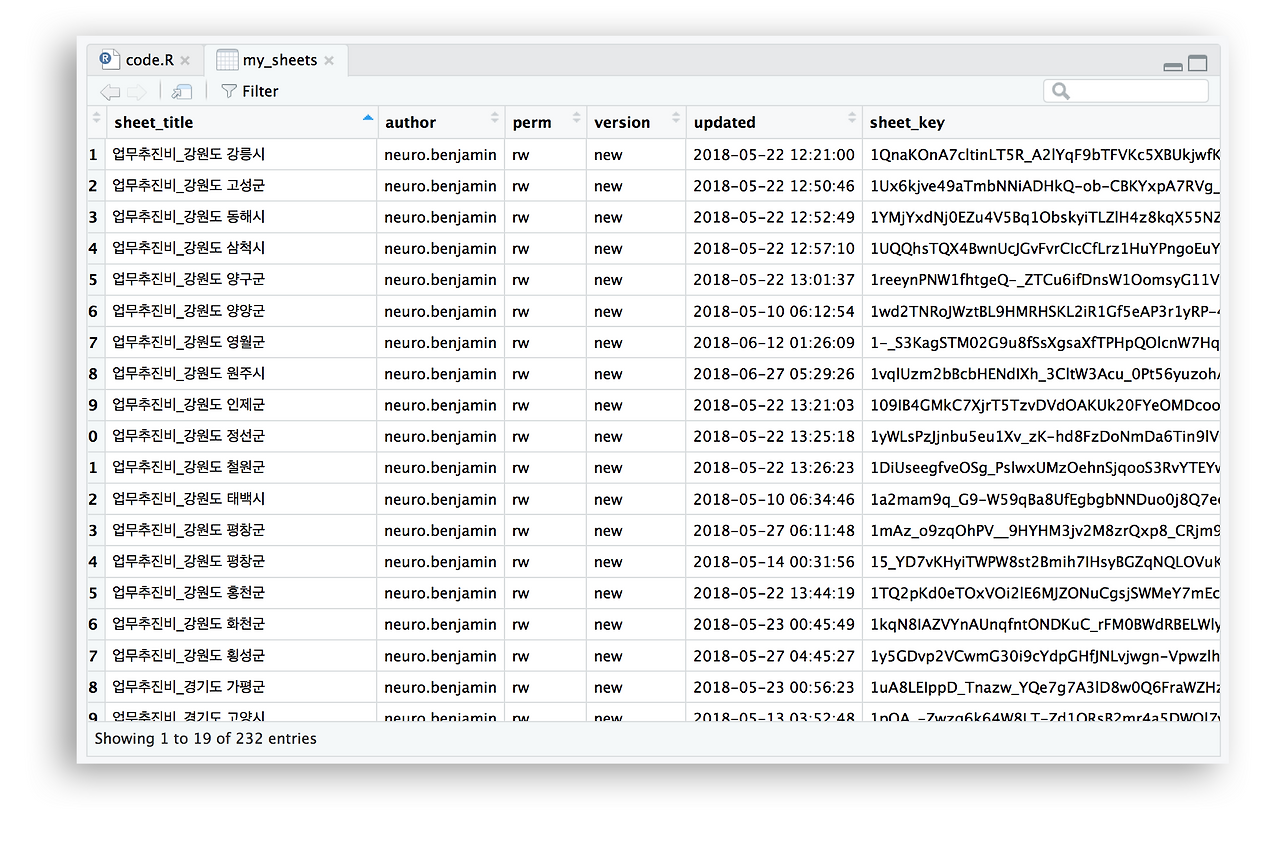This screenshot has height=842, width=1280.
Task: Sort by the row number column arrows
Action: coord(96,119)
